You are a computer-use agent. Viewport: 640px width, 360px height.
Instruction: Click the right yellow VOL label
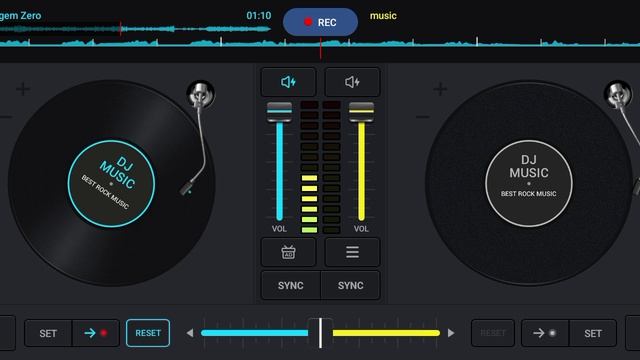click(361, 229)
